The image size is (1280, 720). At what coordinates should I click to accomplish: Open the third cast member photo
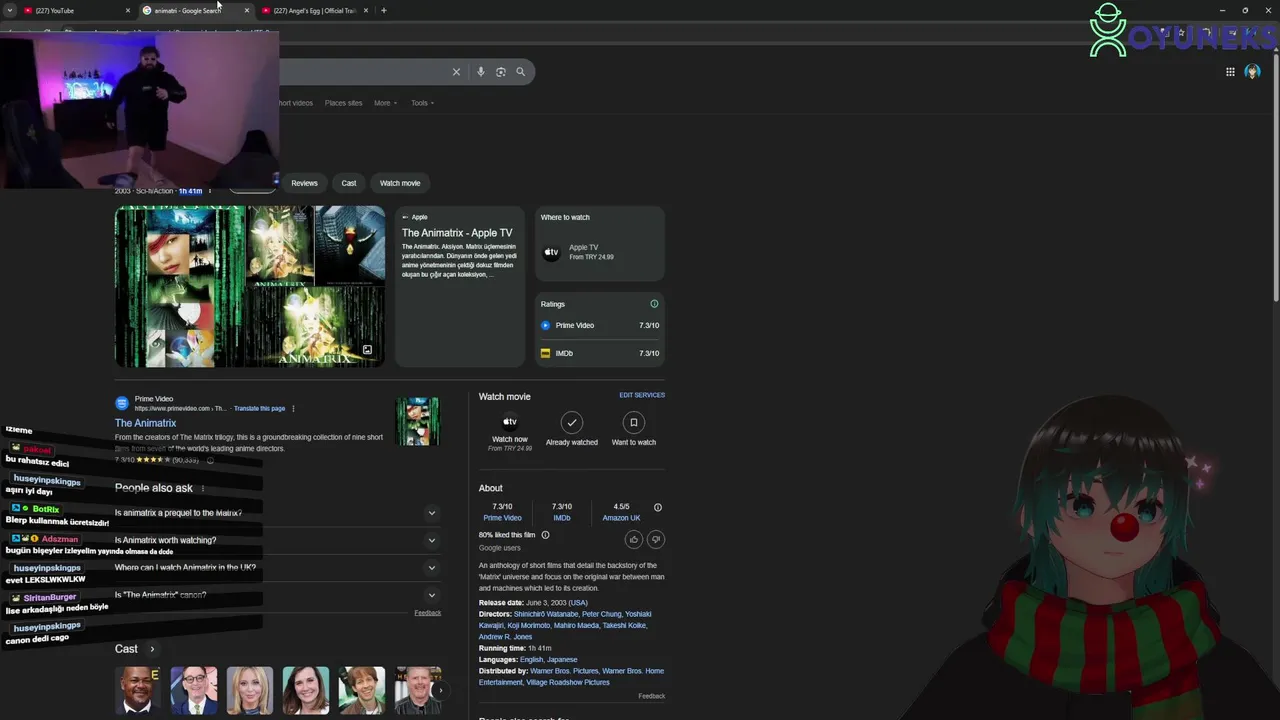point(250,690)
